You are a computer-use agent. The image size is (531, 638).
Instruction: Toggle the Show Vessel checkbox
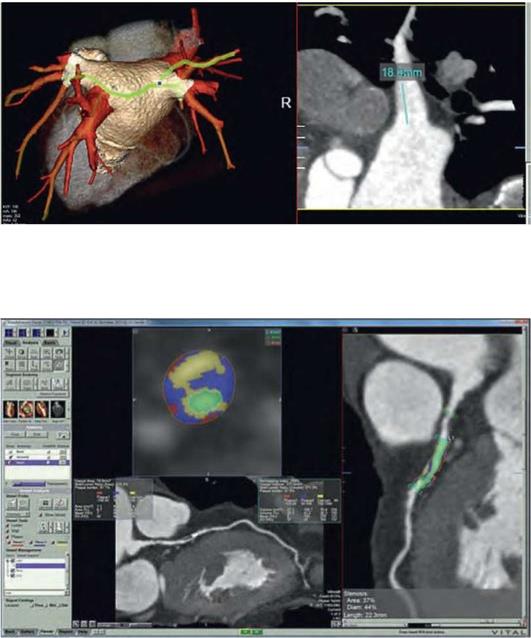click(x=41, y=515)
